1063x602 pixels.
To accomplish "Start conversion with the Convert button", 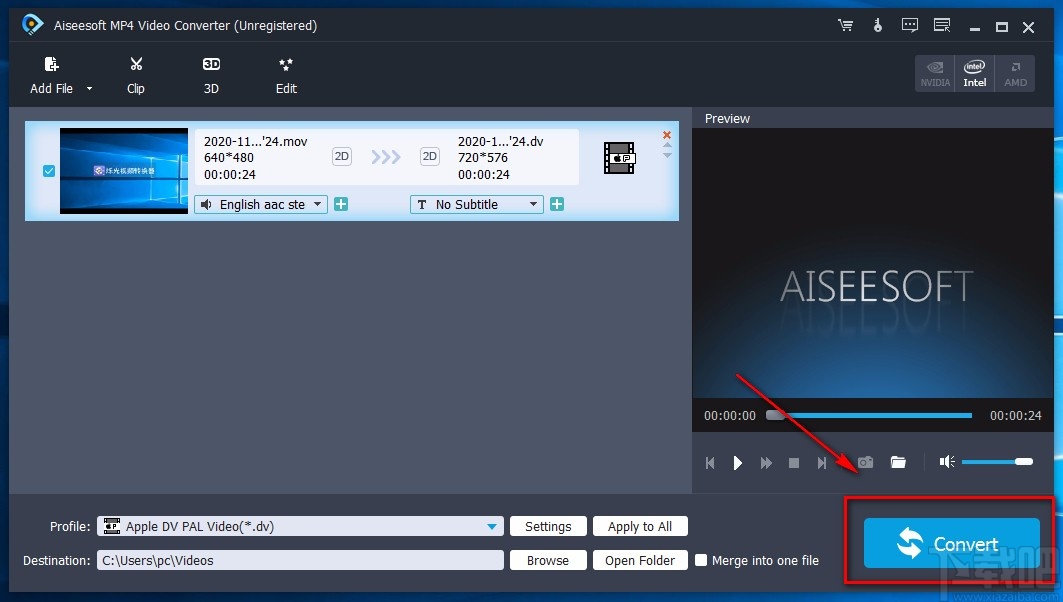I will coord(950,543).
